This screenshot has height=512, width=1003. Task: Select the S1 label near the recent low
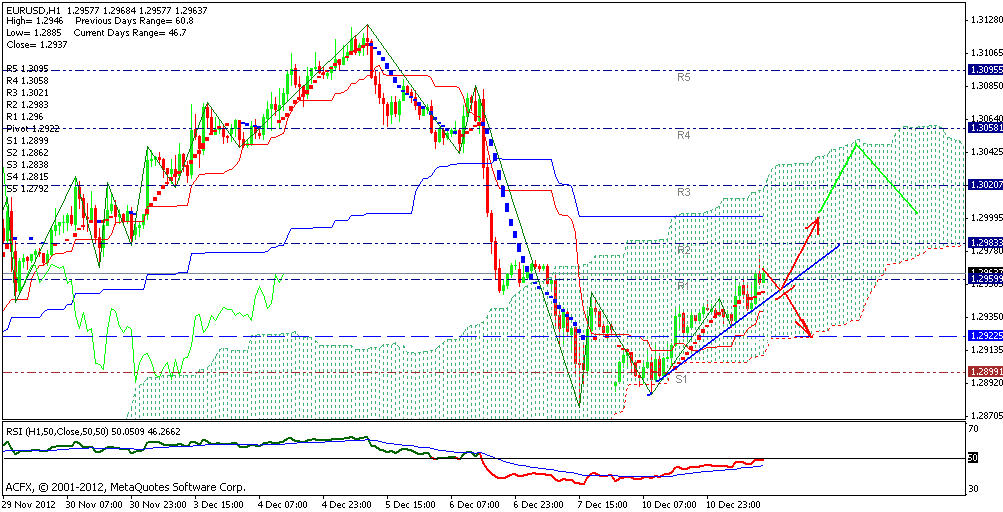[x=680, y=380]
